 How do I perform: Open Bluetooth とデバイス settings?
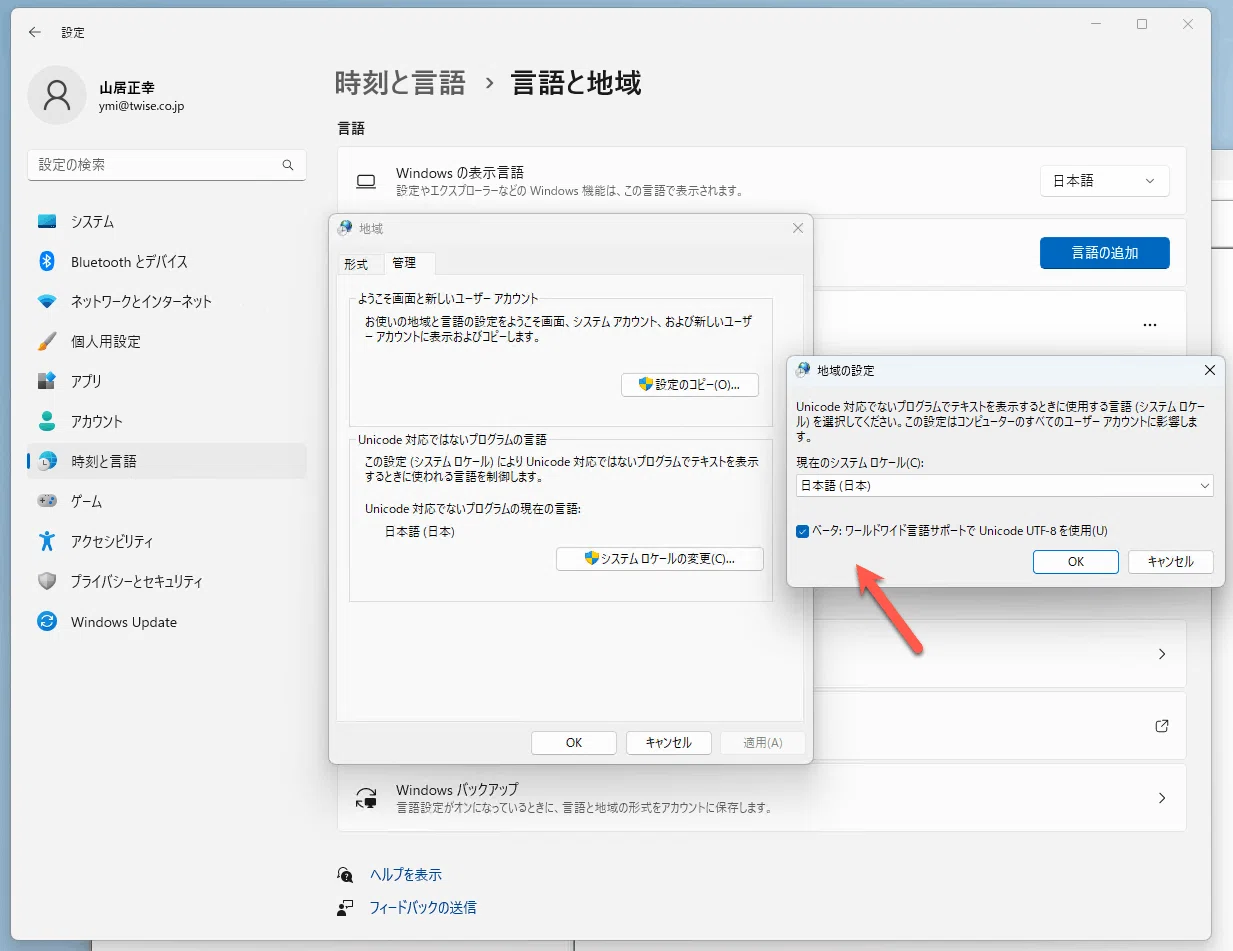click(167, 262)
